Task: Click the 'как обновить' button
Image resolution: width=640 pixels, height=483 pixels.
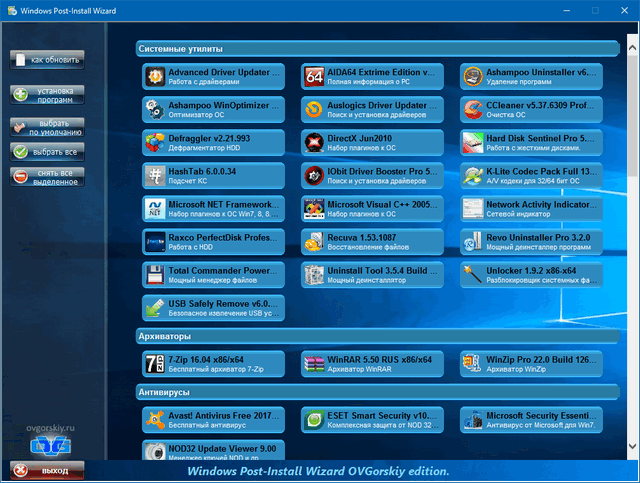Action: coord(47,60)
